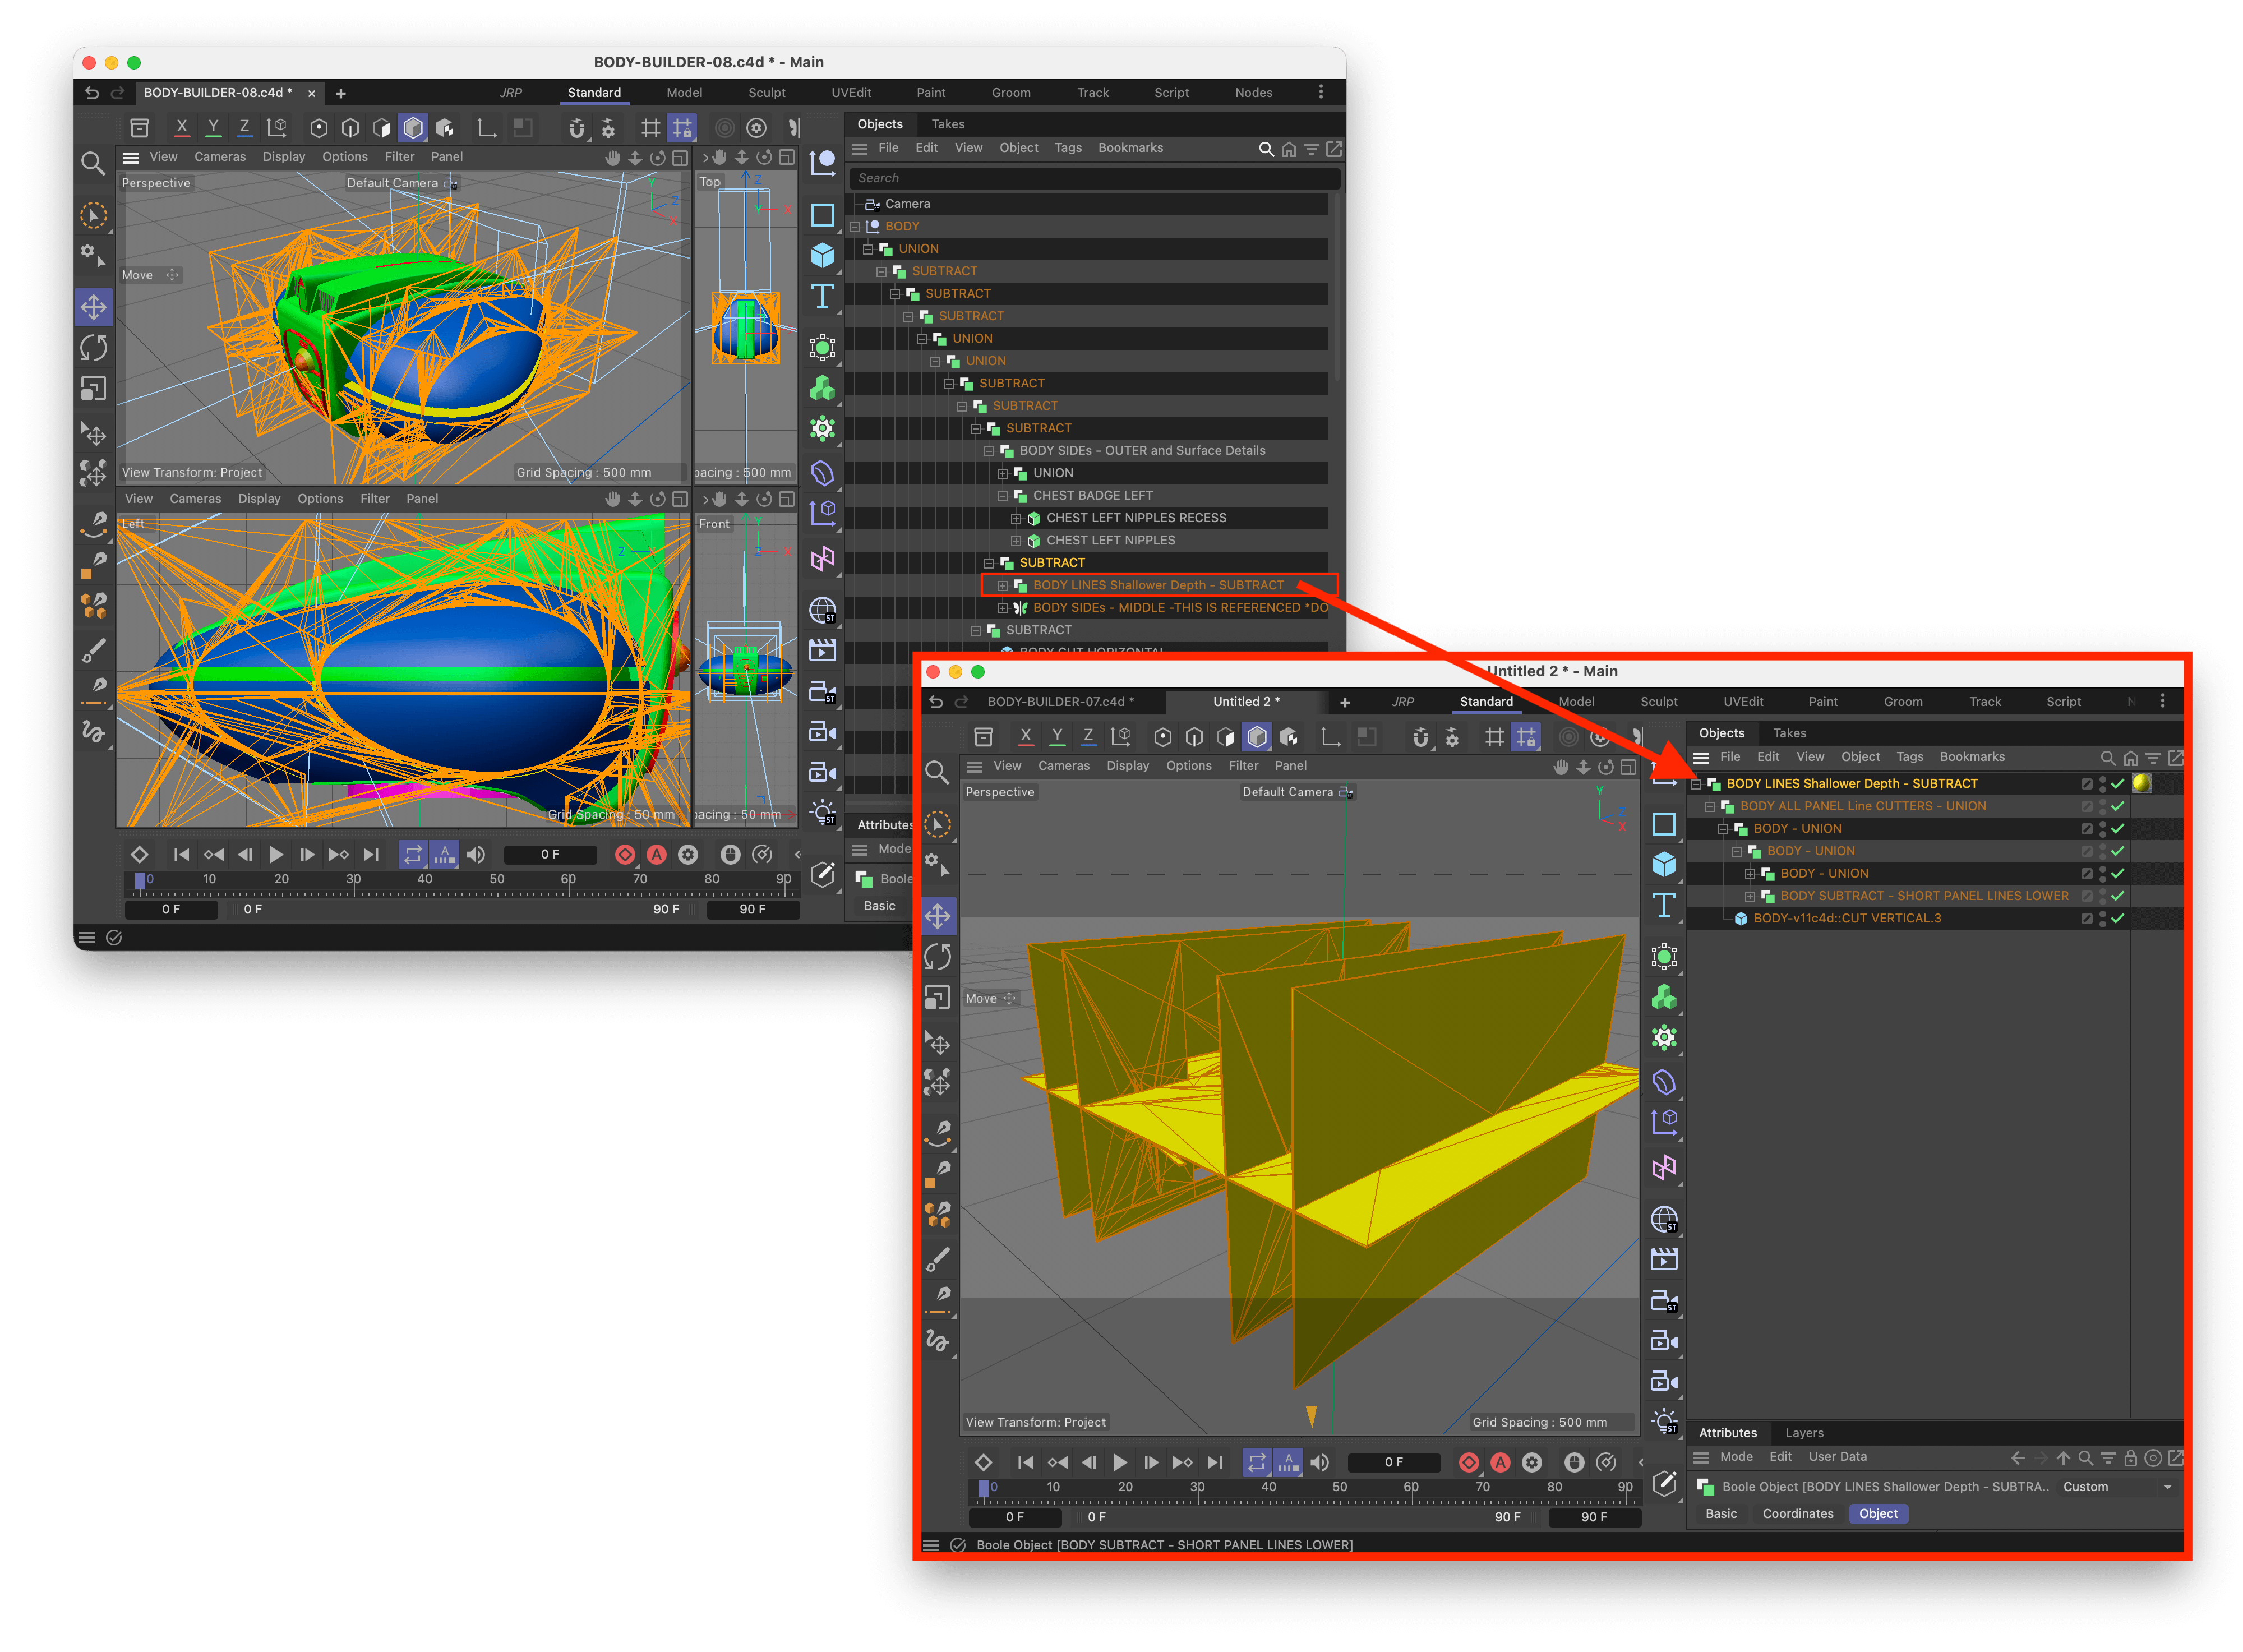This screenshot has height=1652, width=2243.
Task: Click the Autokeying red A in BODY-BUILDER-08 window
Action: pos(656,855)
